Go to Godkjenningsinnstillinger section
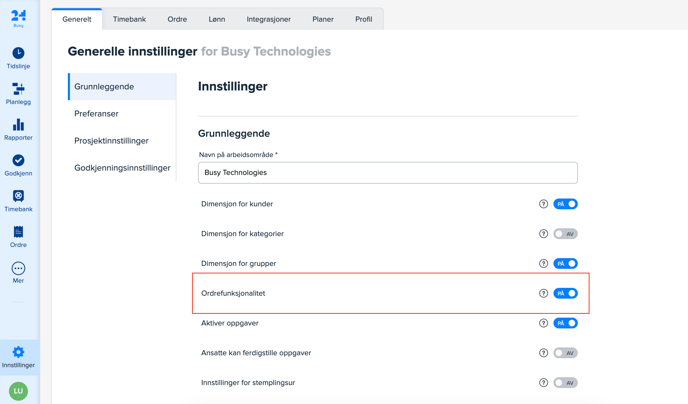Screen dimensions: 688x404 [x=122, y=168]
